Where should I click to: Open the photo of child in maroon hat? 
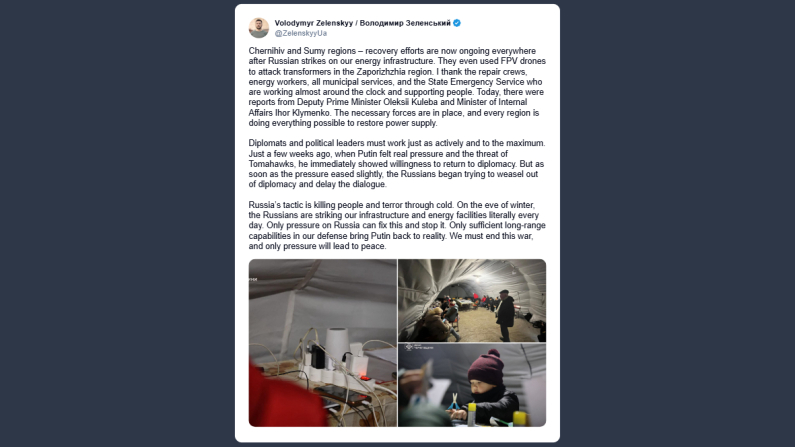click(472, 385)
